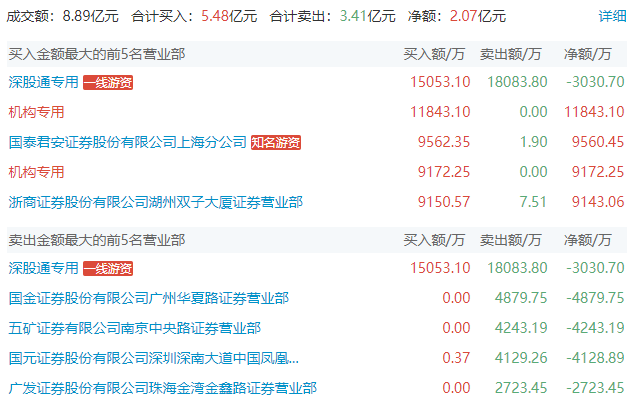Select buy amount 11843.10 for 机构专用

(440, 112)
